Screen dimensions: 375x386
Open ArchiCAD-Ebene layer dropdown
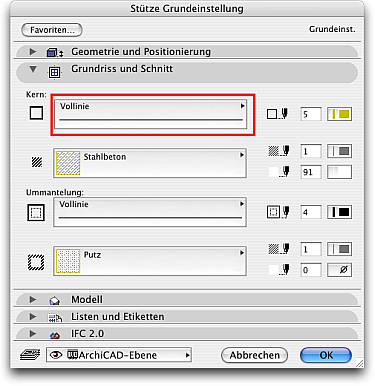[x=118, y=355]
